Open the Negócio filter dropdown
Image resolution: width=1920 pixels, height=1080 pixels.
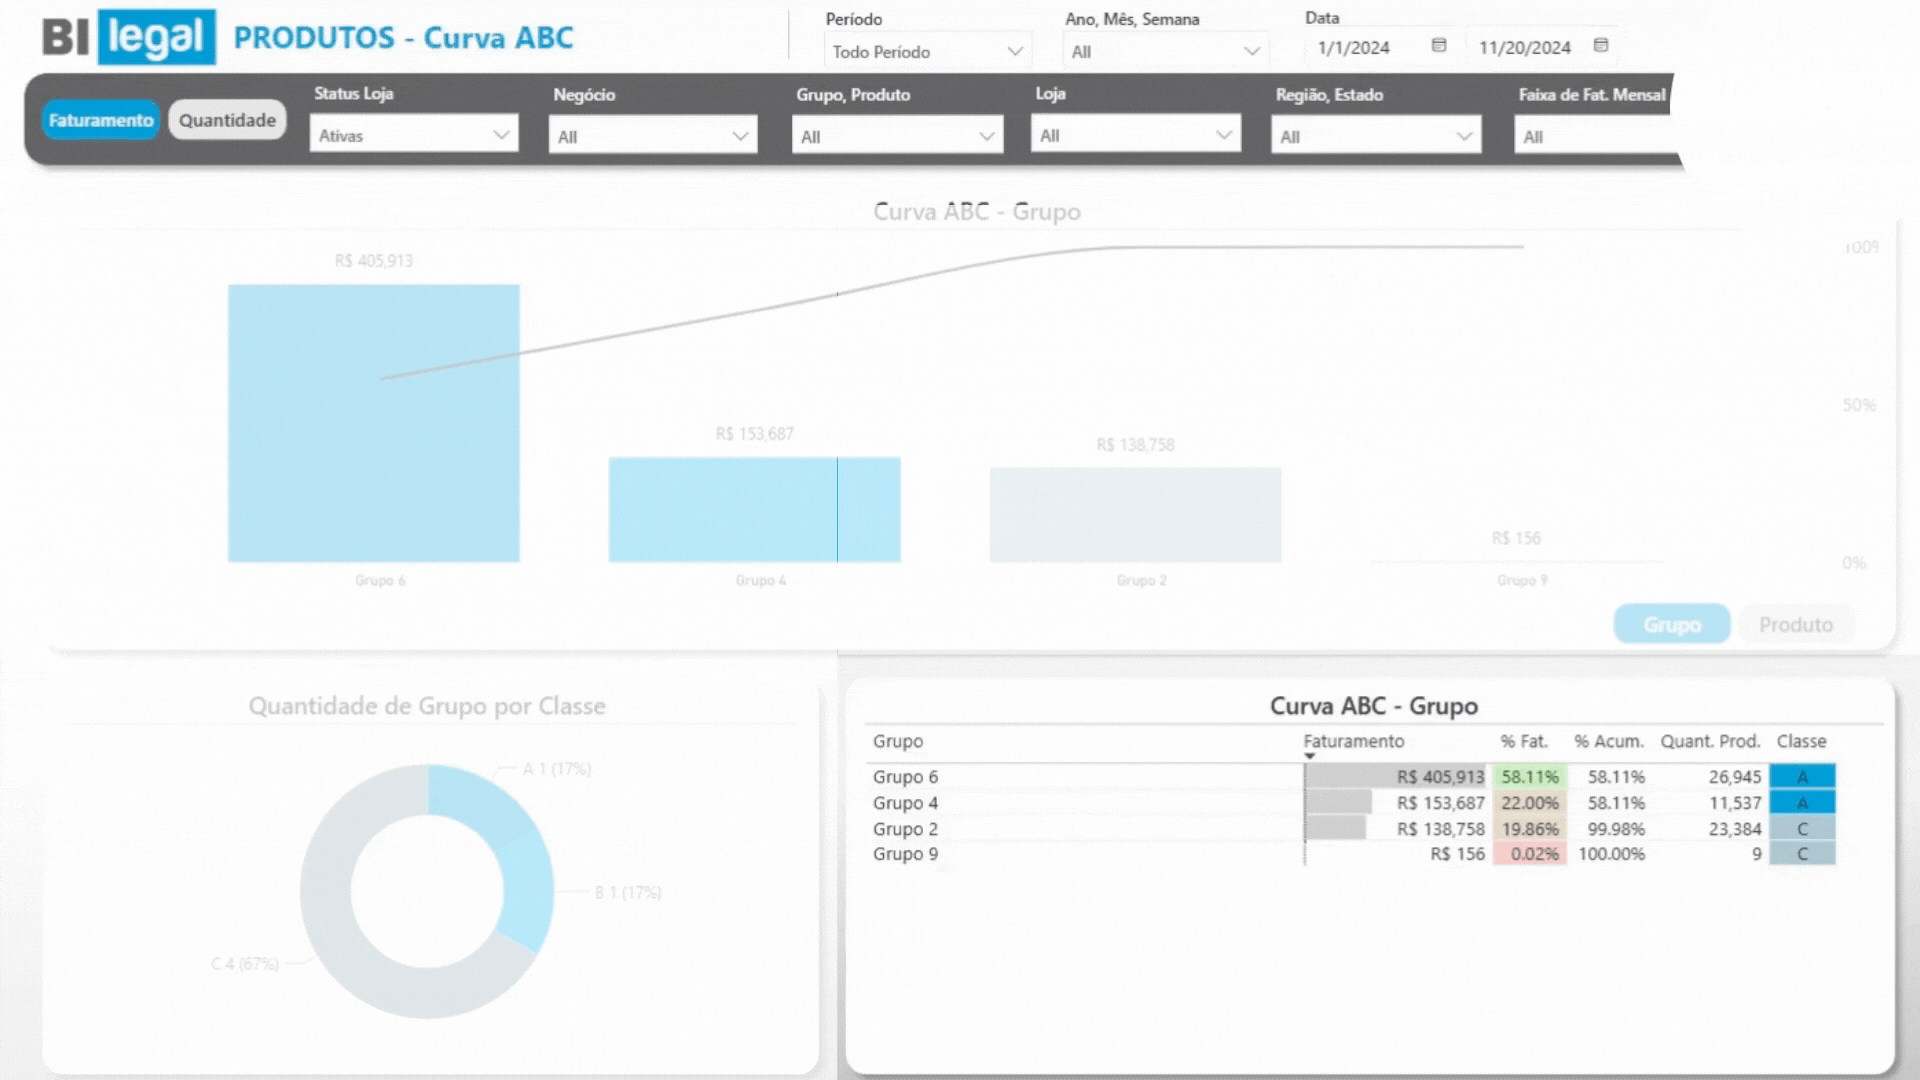(x=652, y=136)
